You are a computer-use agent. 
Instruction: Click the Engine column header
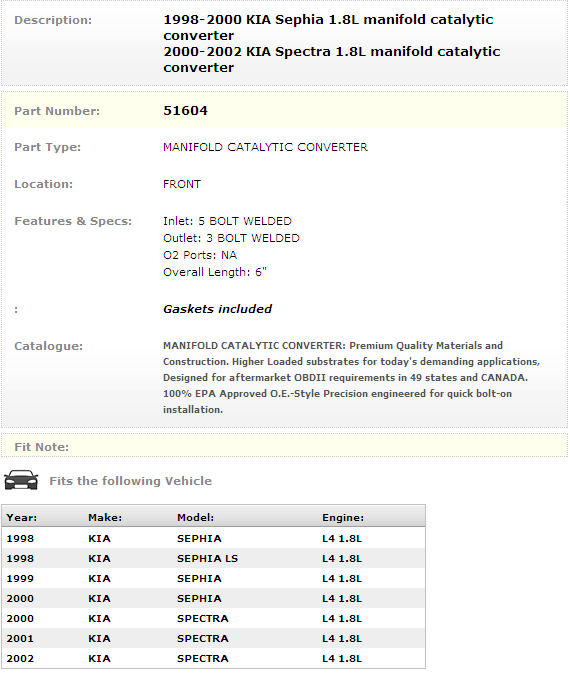pos(343,518)
